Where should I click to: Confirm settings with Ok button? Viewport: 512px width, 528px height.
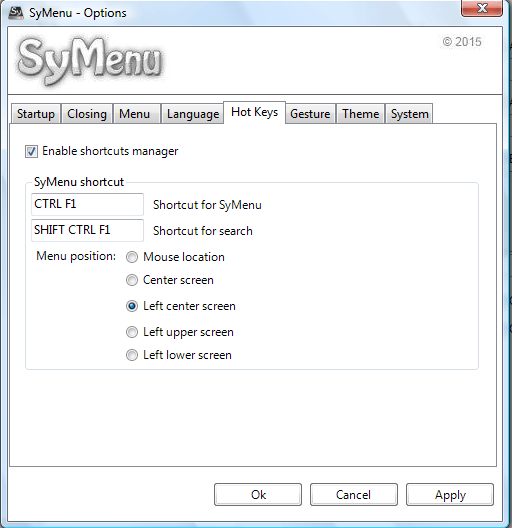[258, 495]
